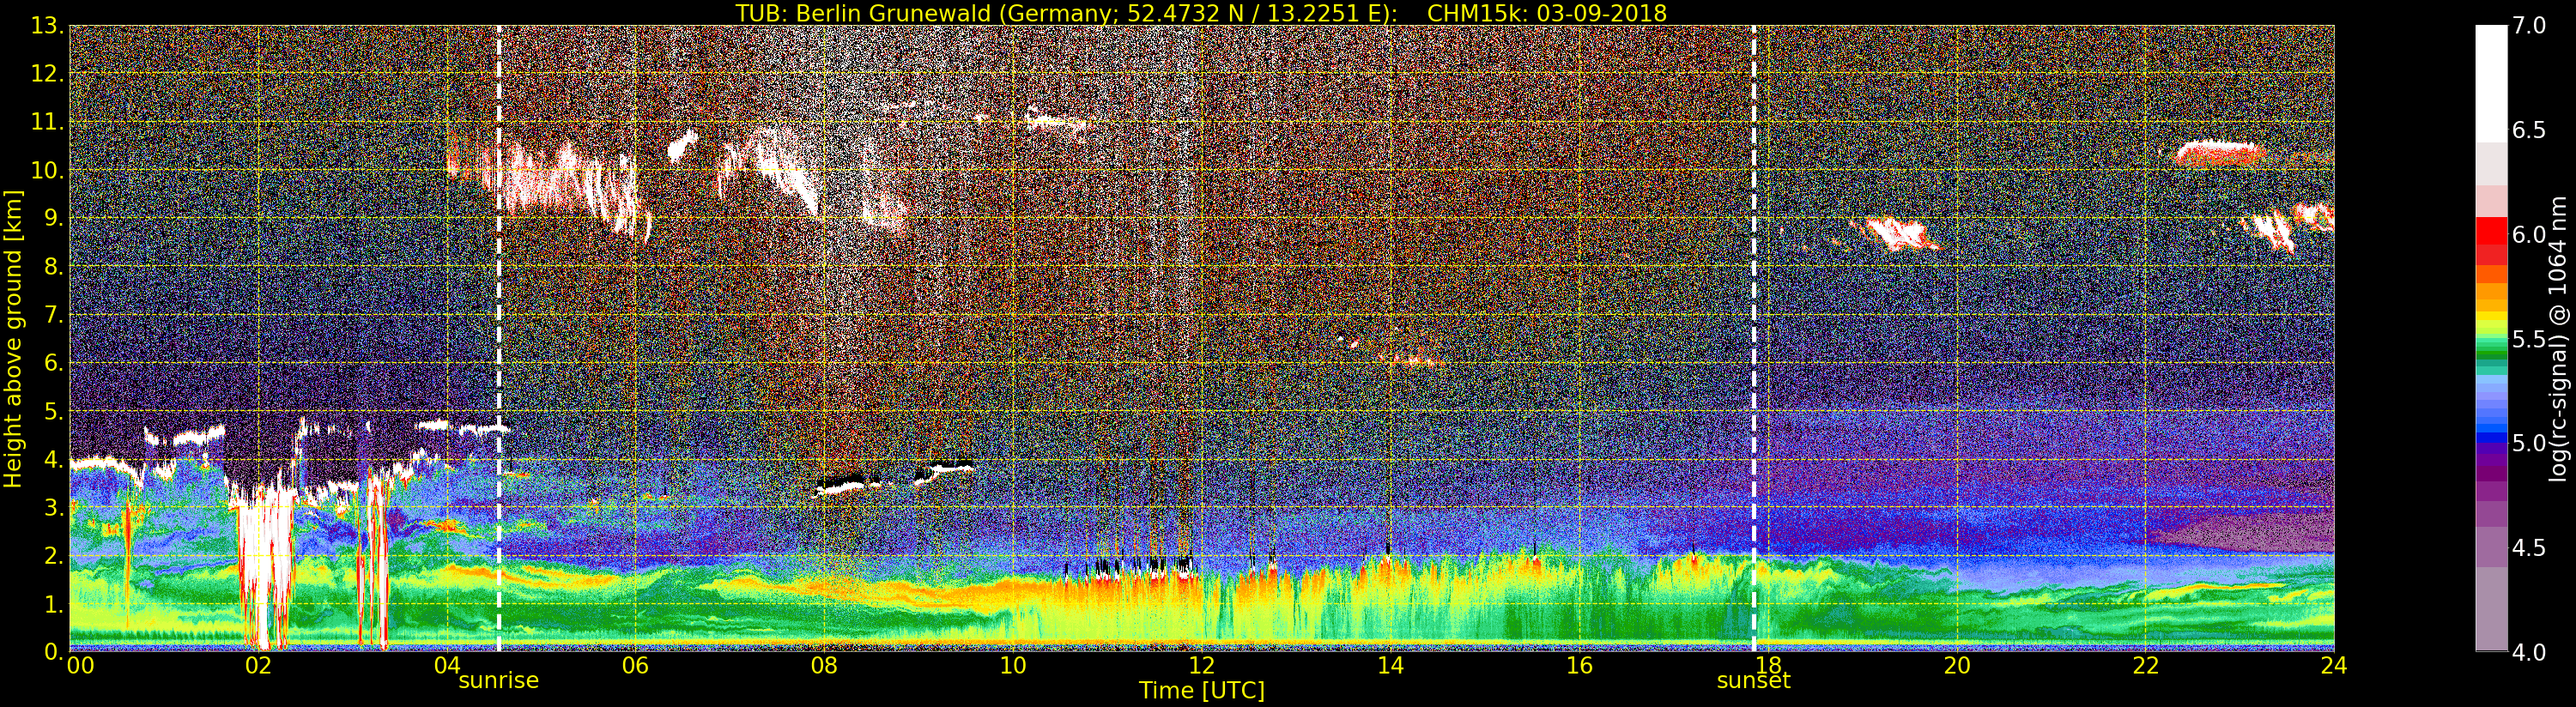The height and width of the screenshot is (707, 2576).
Task: Click the '04' tick on the time axis
Action: pos(447,666)
